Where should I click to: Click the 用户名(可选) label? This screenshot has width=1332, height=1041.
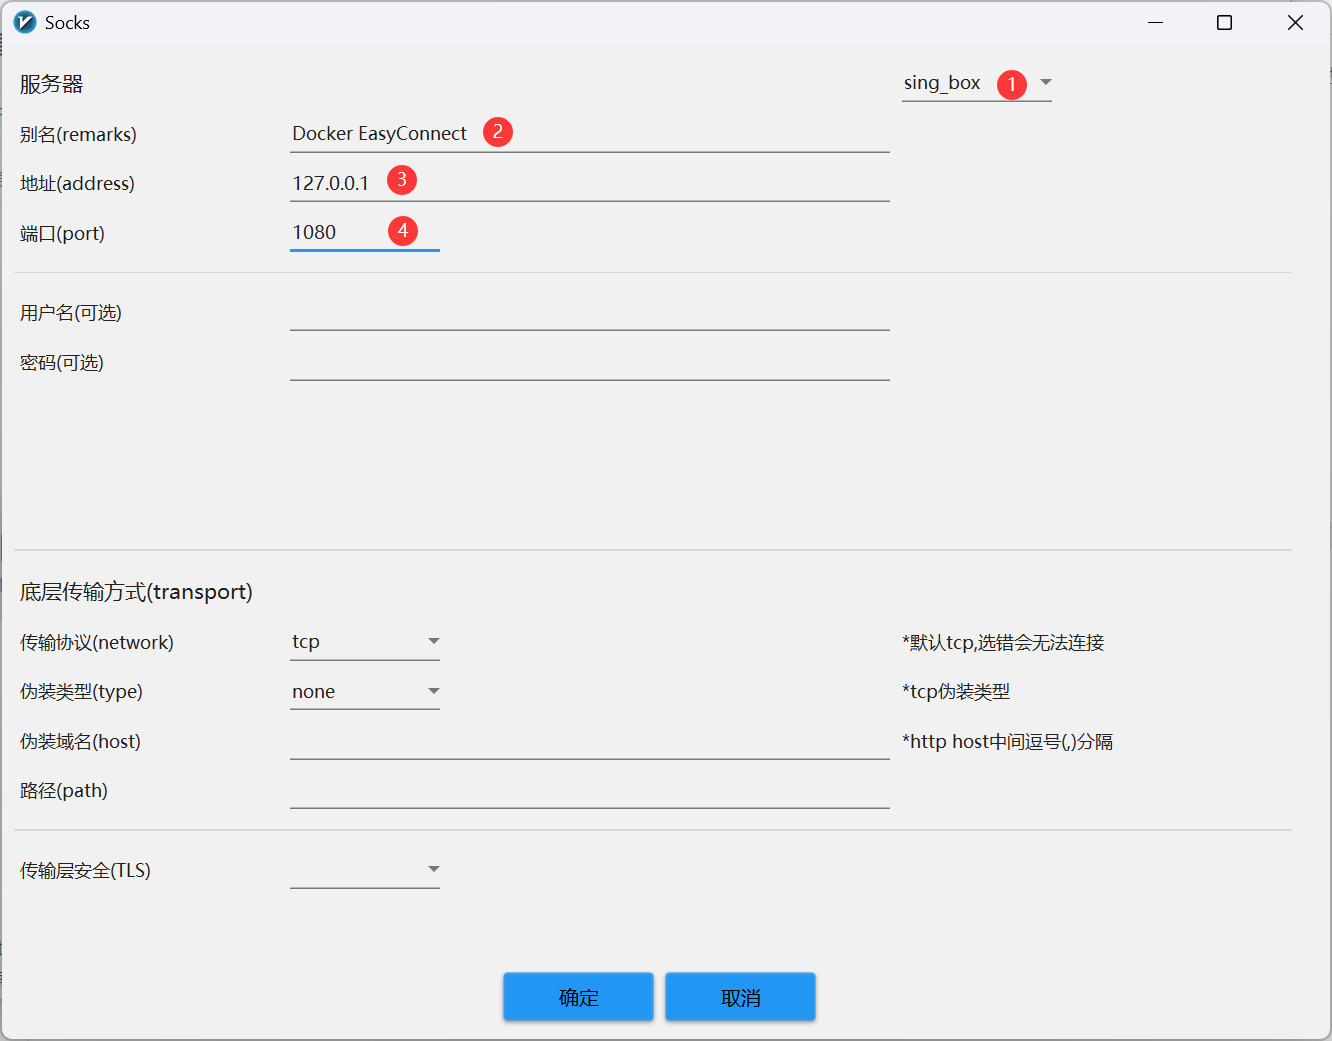click(71, 312)
